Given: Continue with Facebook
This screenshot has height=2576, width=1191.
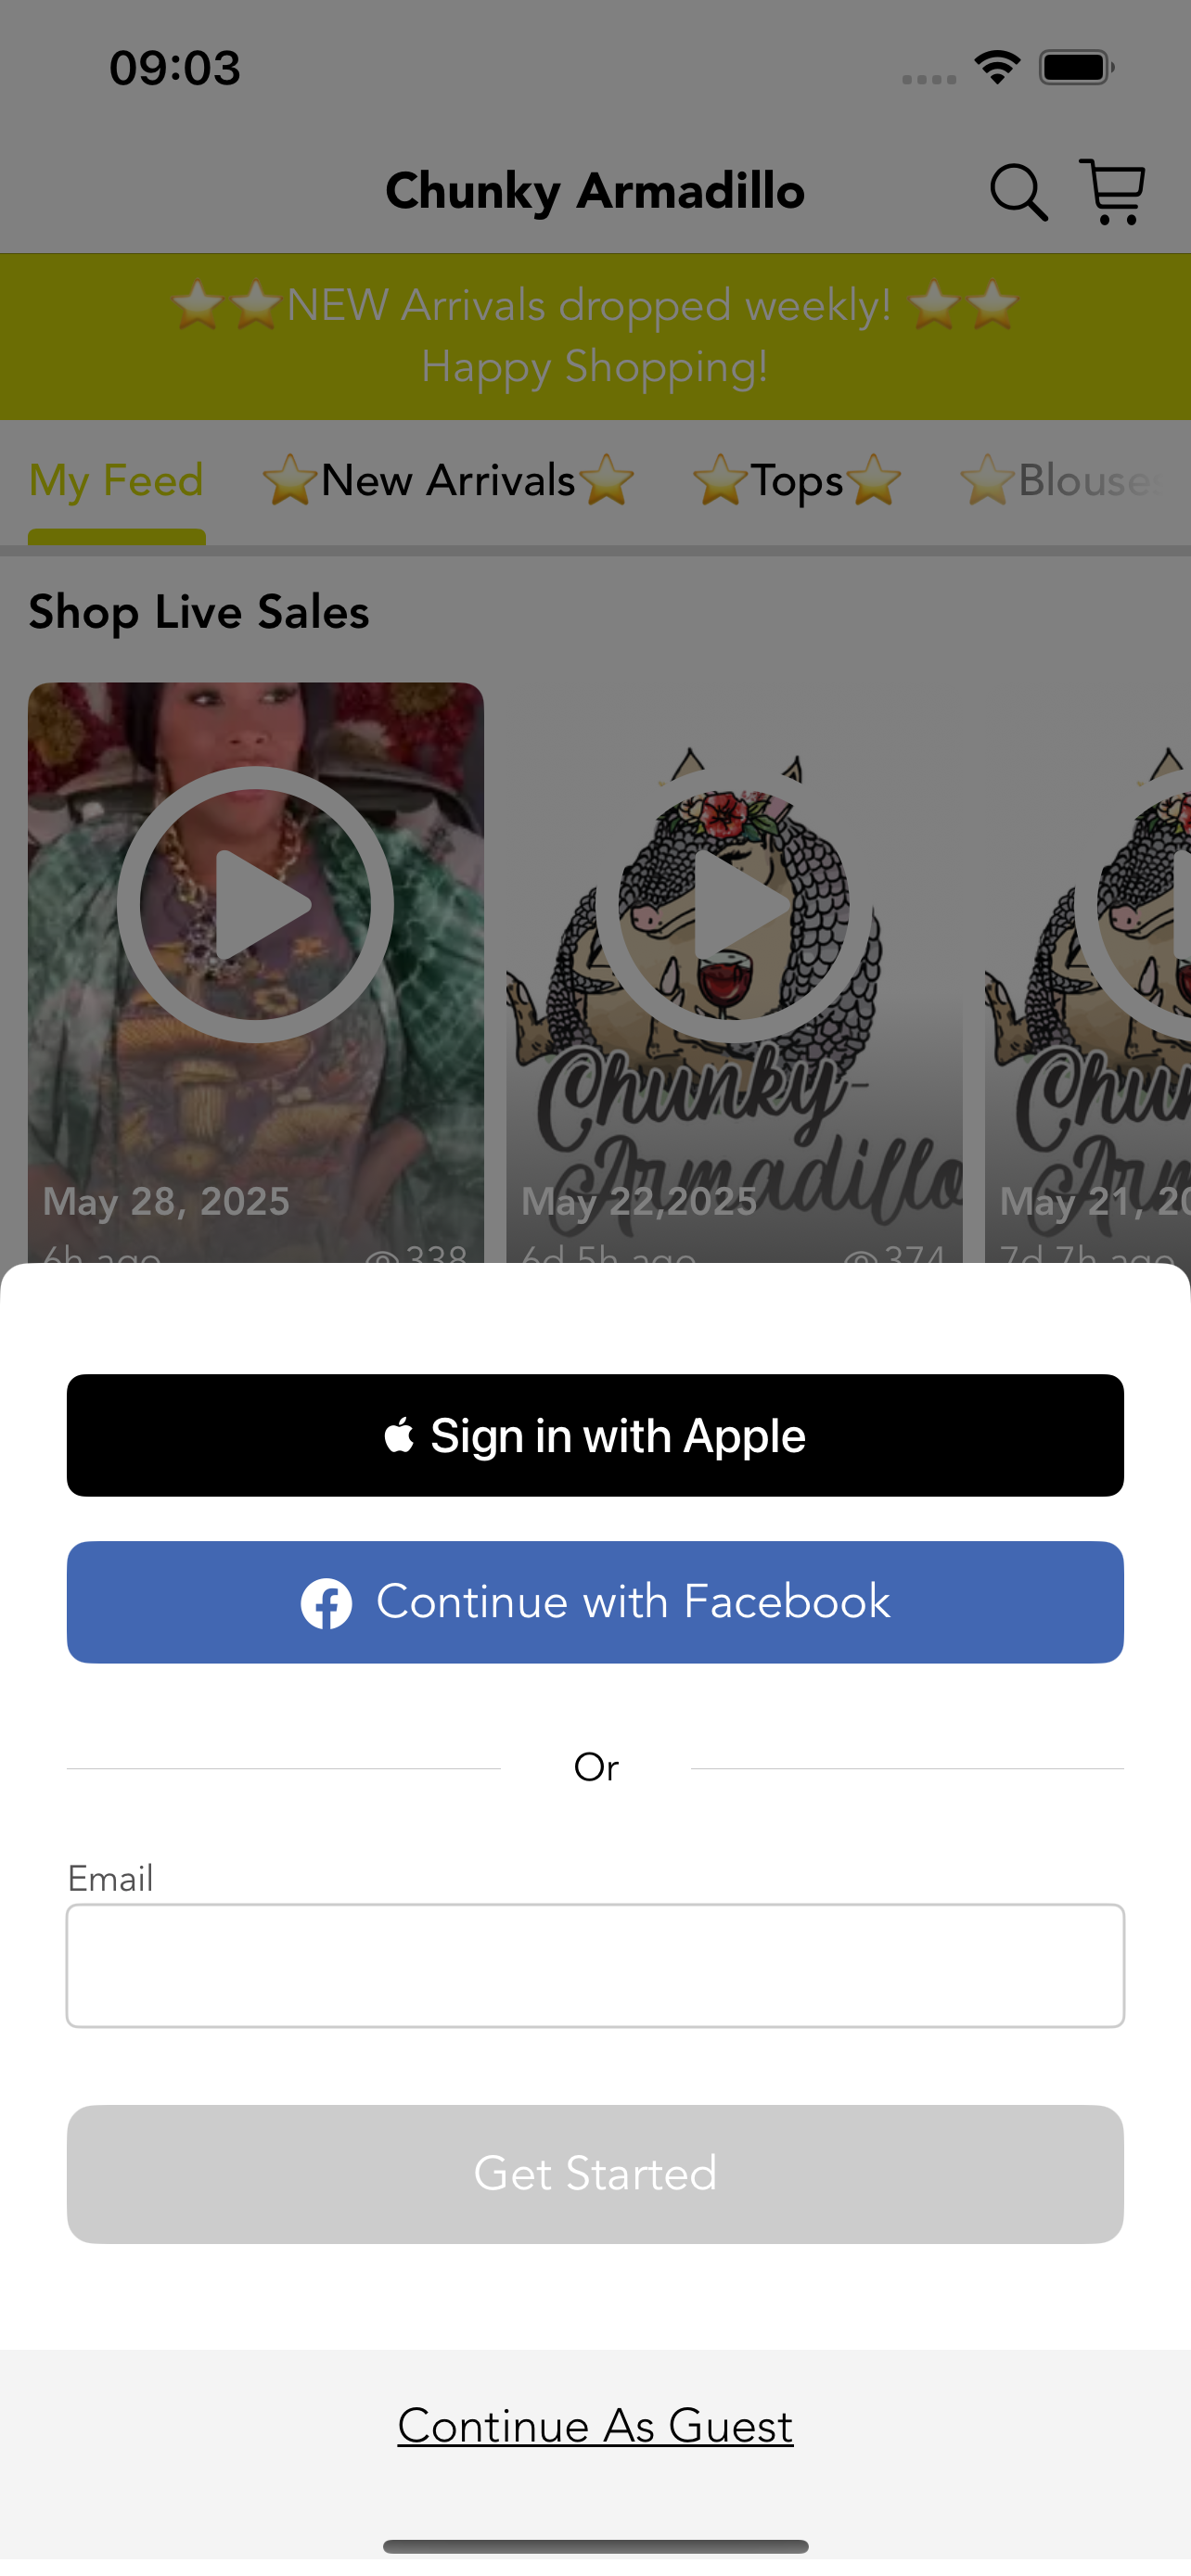Looking at the screenshot, I should tap(595, 1603).
